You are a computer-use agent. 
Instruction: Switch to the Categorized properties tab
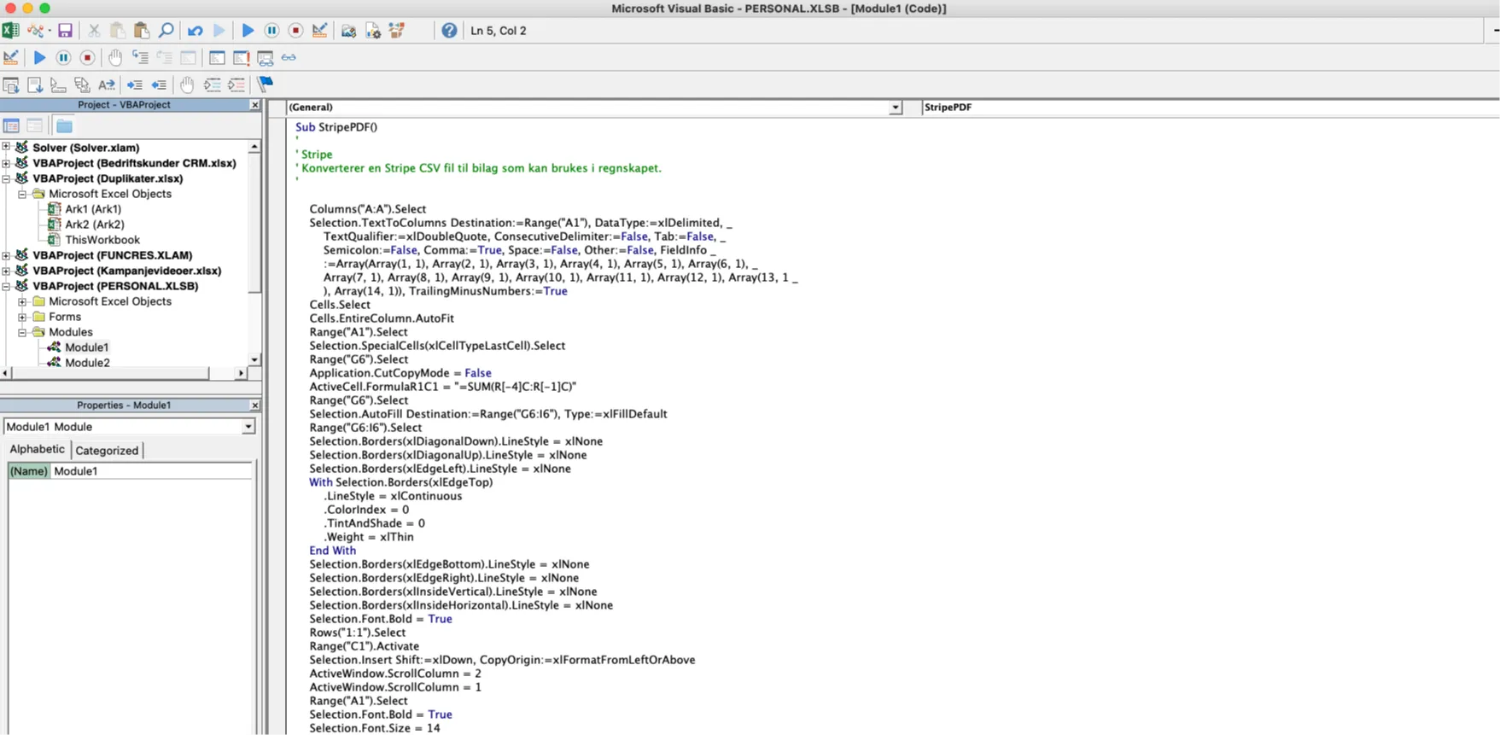click(107, 451)
